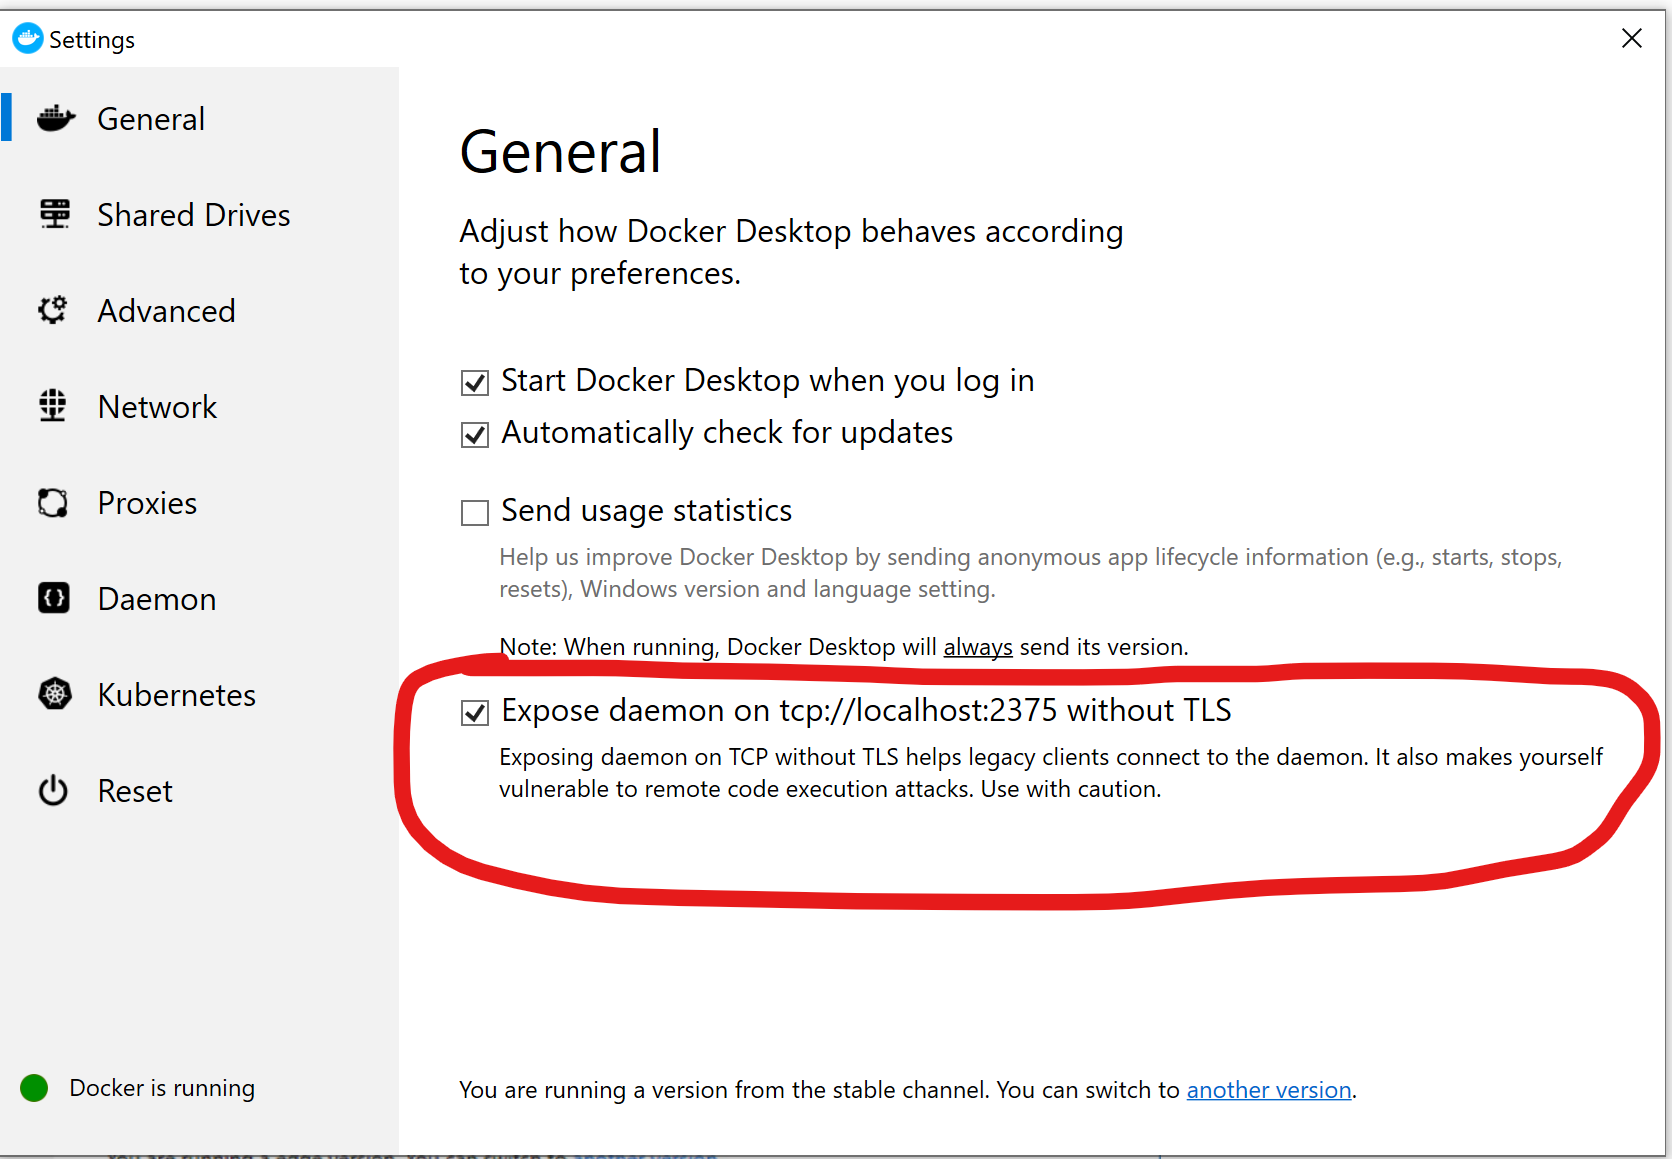Go to the Daemon tab
This screenshot has width=1672, height=1159.
[200, 598]
